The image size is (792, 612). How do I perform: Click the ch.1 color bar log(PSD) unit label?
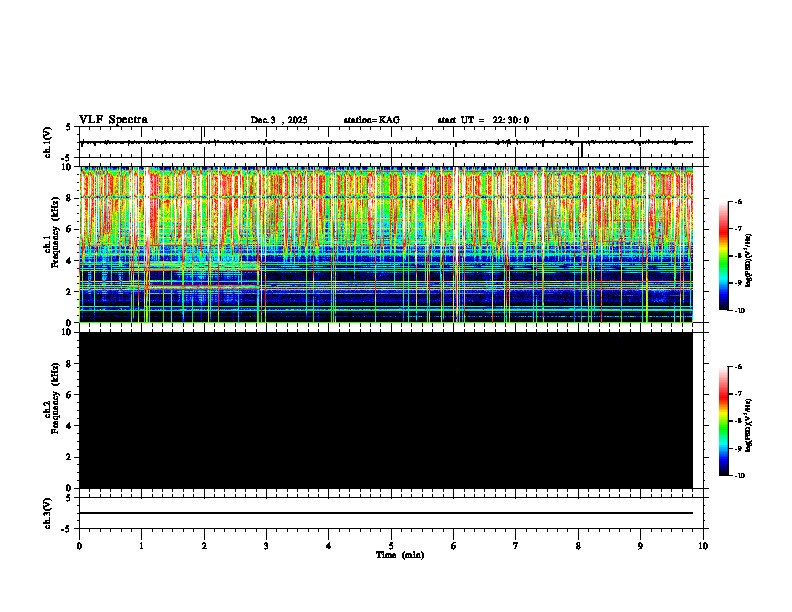tap(749, 261)
